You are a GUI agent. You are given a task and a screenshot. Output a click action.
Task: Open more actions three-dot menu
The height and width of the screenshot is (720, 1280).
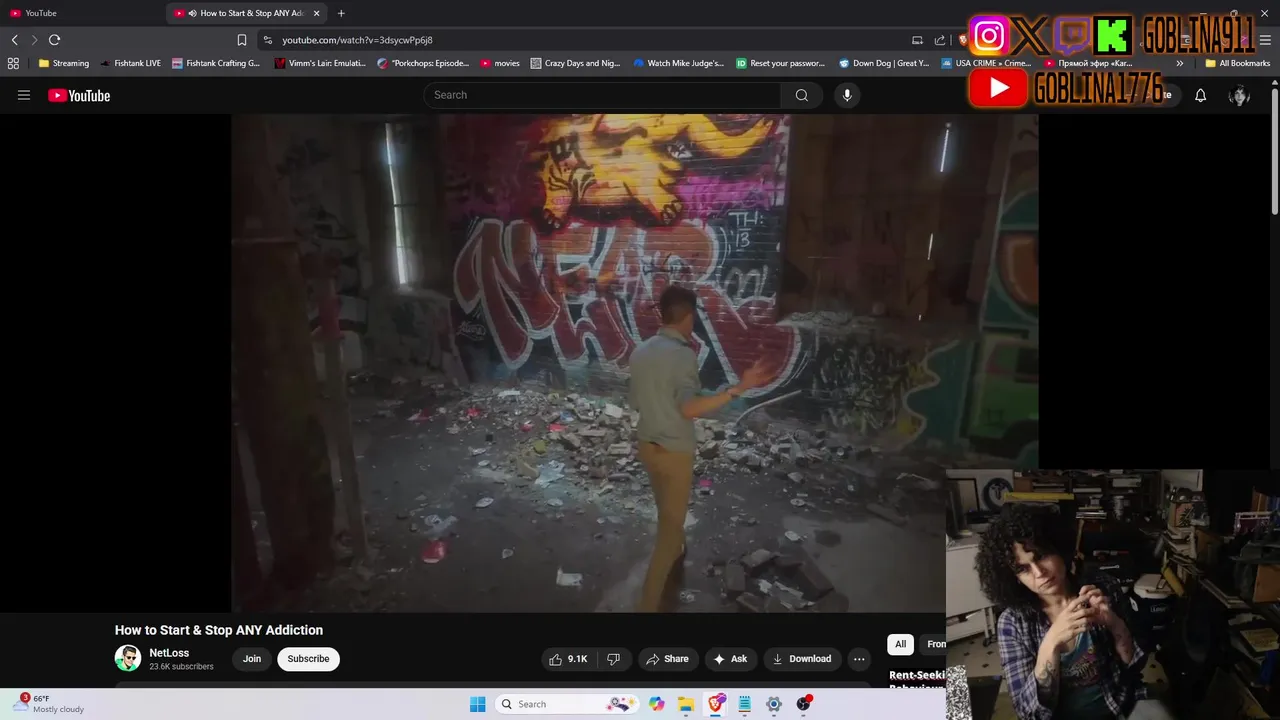(x=859, y=659)
